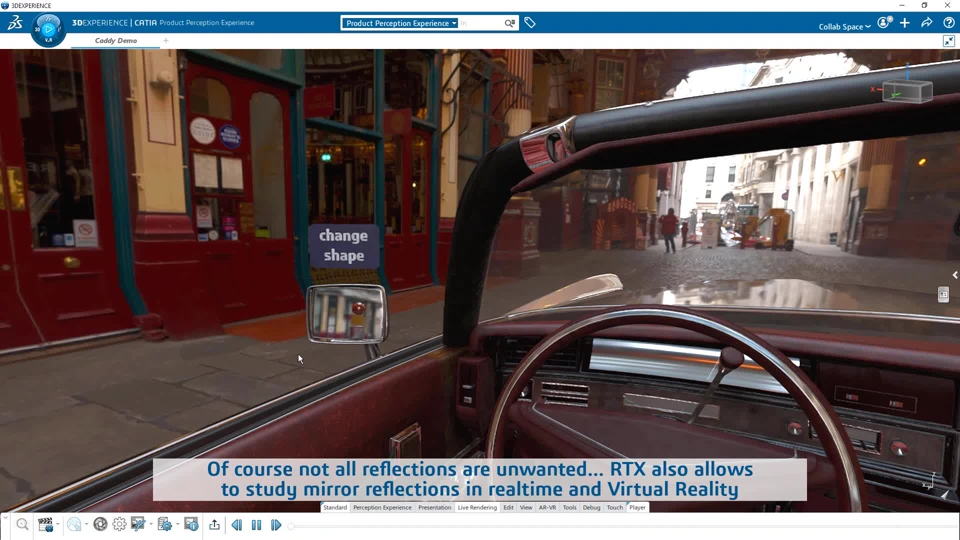Screen dimensions: 960x540
Task: Step to the previous frame
Action: pos(237,525)
